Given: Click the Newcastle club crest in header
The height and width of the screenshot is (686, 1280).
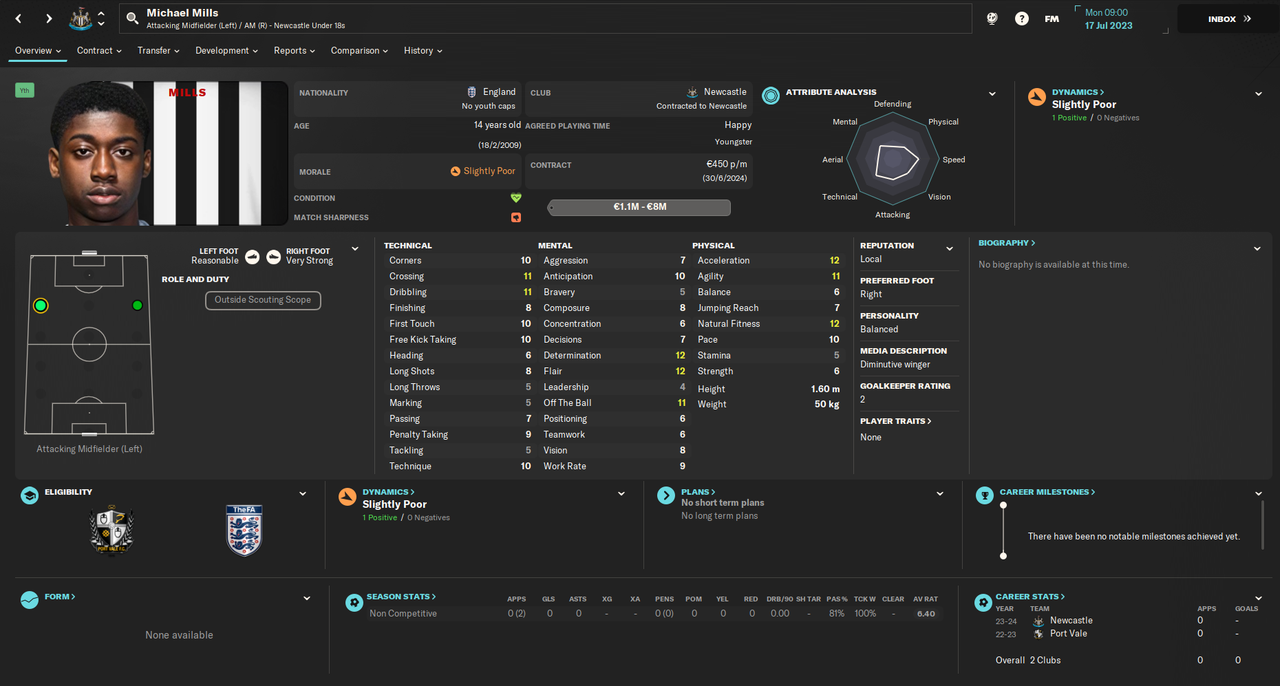Looking at the screenshot, I should coord(80,18).
